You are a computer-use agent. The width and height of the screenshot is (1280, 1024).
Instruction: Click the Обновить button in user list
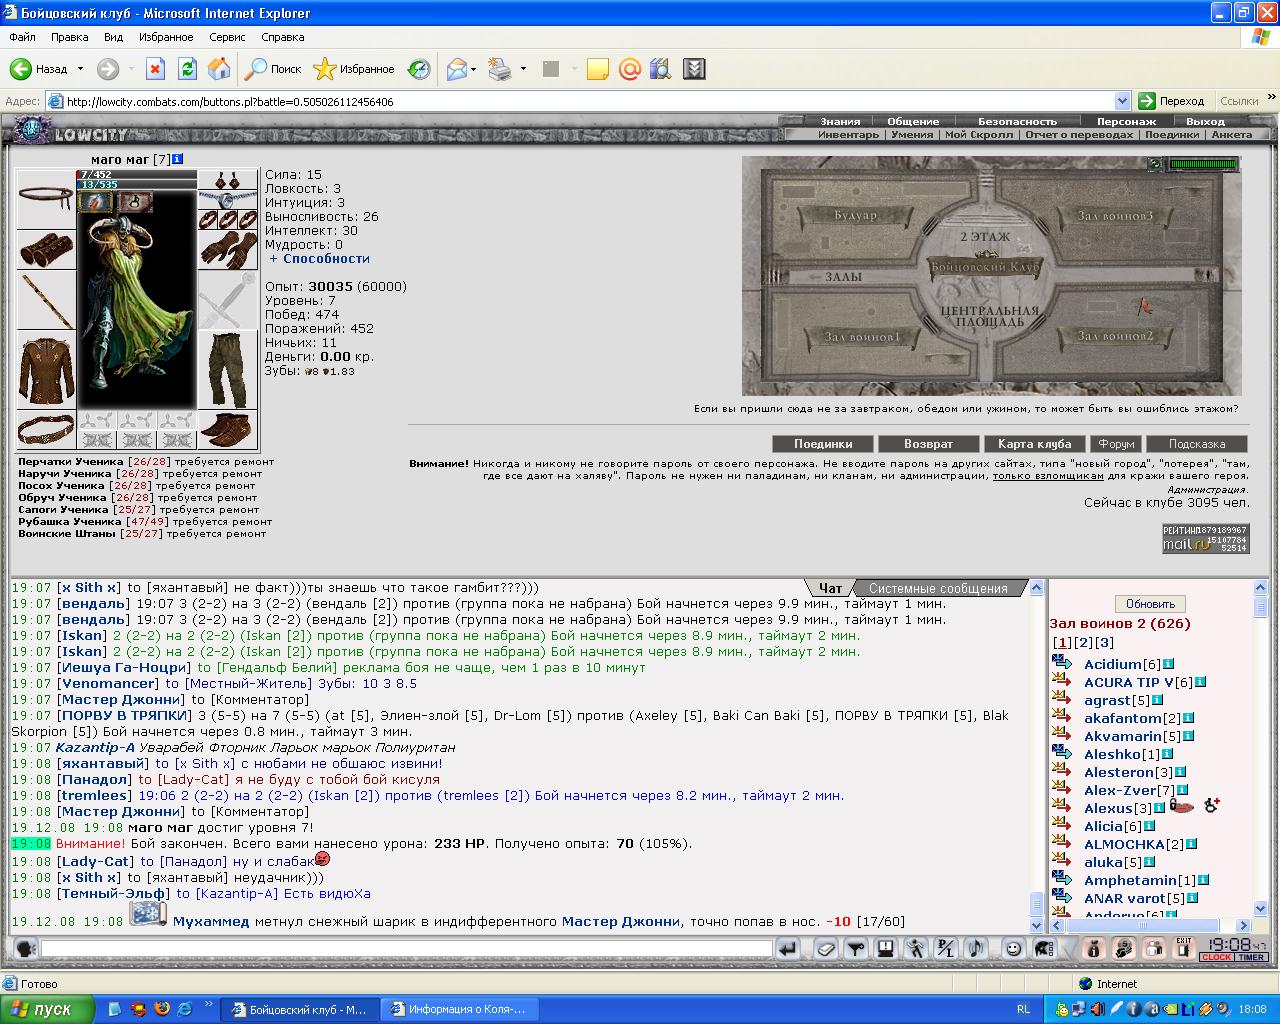click(1150, 604)
